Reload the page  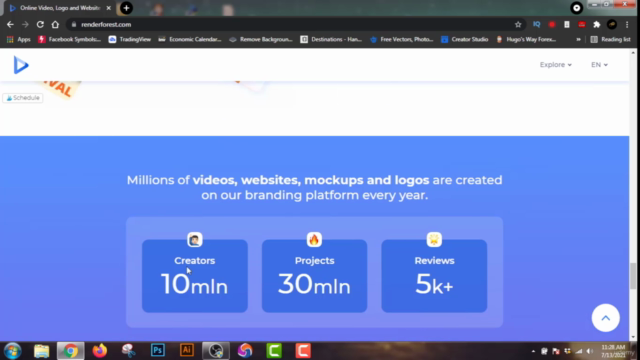click(40, 24)
